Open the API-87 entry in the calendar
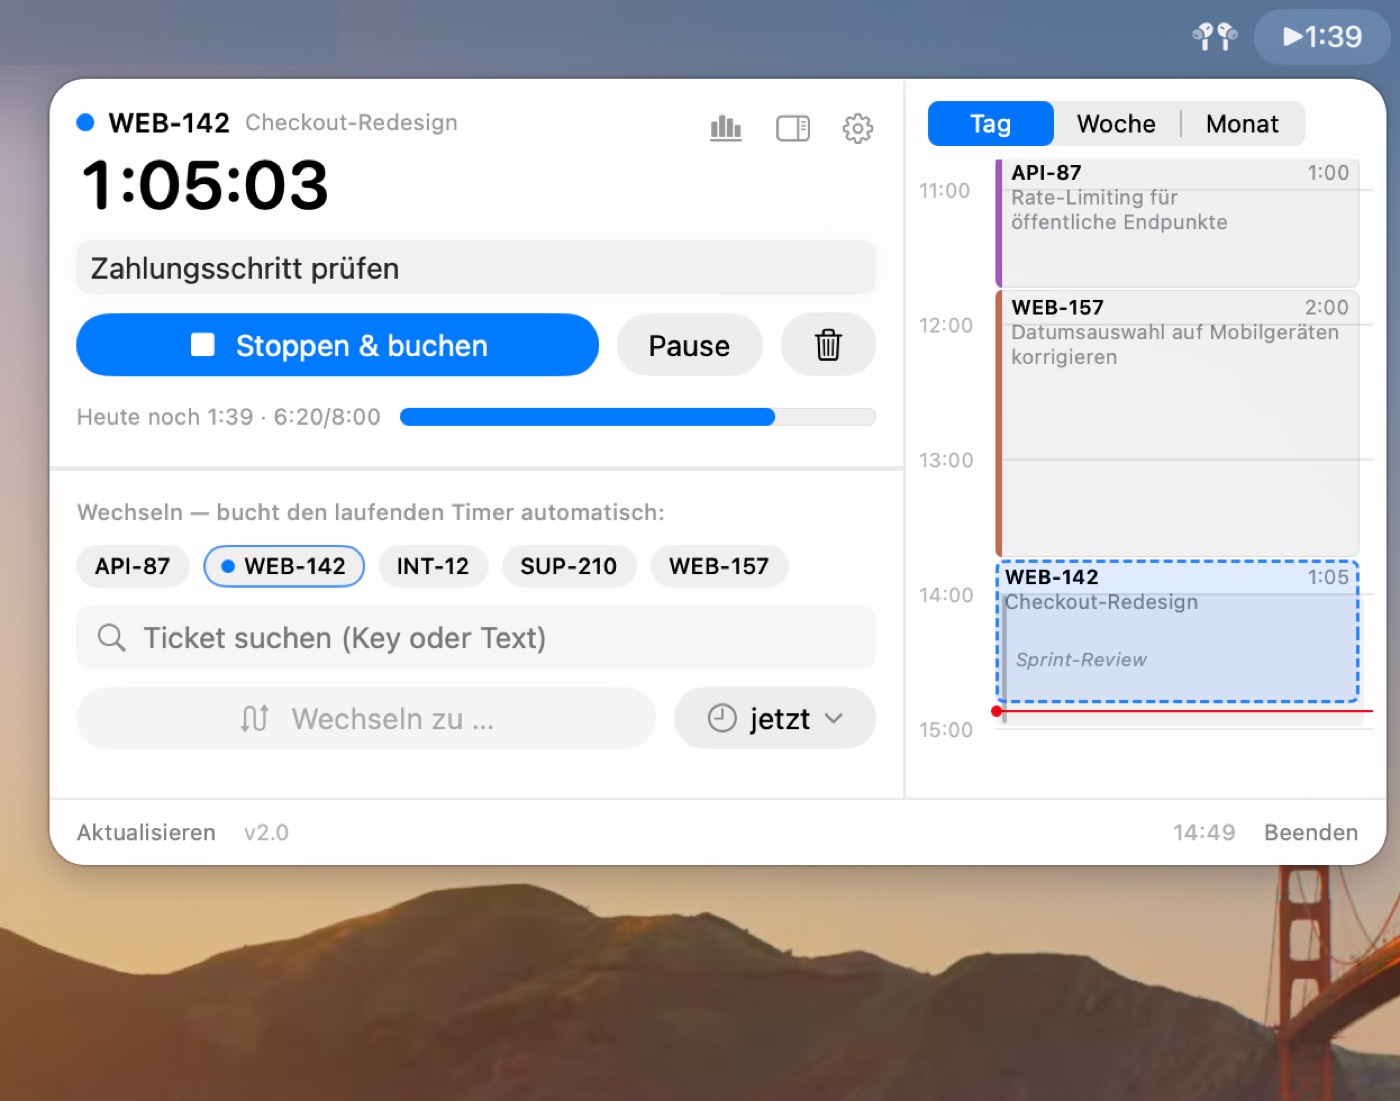This screenshot has height=1101, width=1400. coord(1177,222)
